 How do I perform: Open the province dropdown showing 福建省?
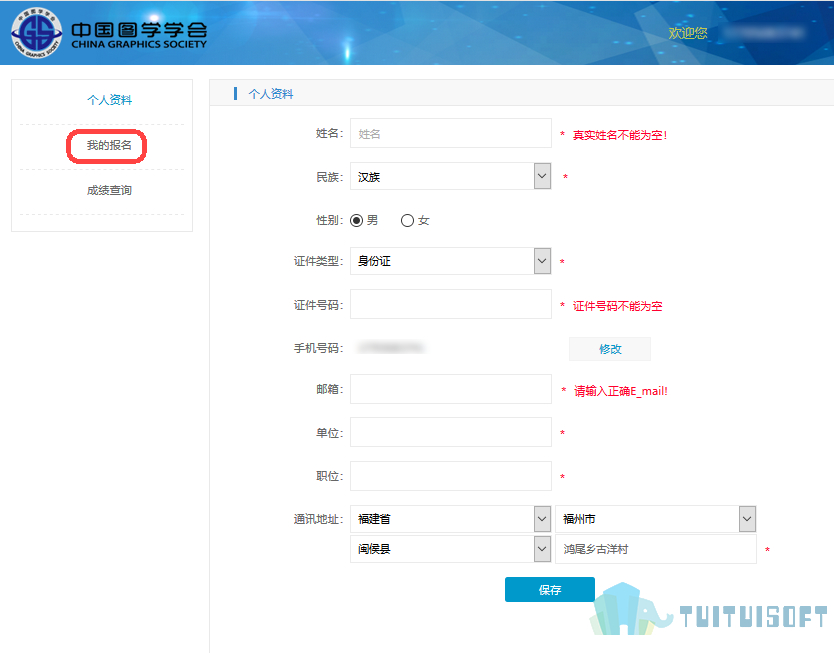pyautogui.click(x=451, y=519)
